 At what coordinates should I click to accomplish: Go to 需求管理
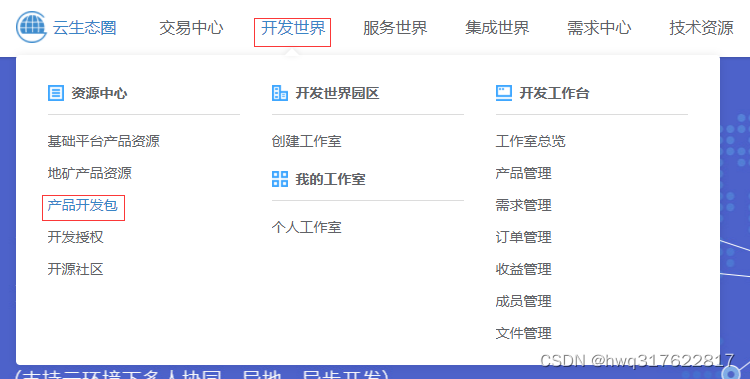coord(524,205)
